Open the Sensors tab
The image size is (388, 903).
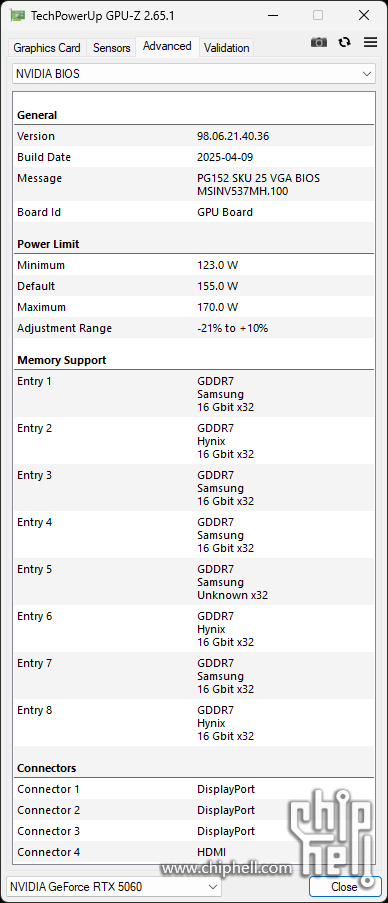[112, 48]
